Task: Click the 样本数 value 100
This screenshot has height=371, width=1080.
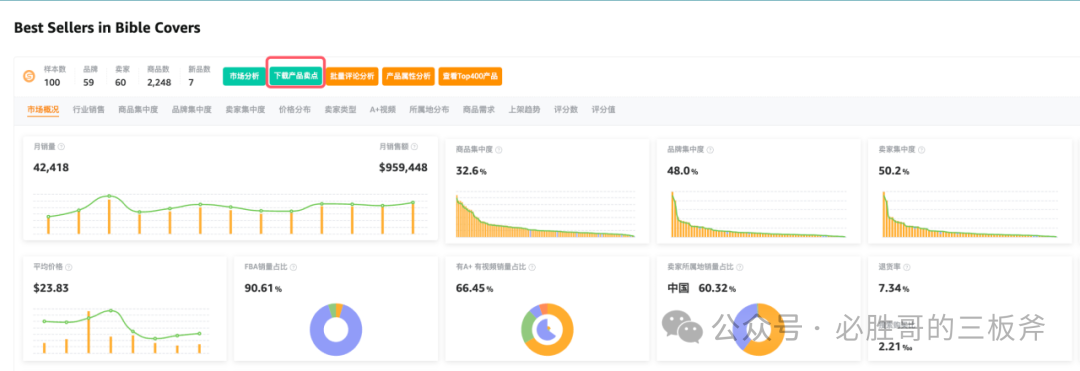Action: (52, 83)
